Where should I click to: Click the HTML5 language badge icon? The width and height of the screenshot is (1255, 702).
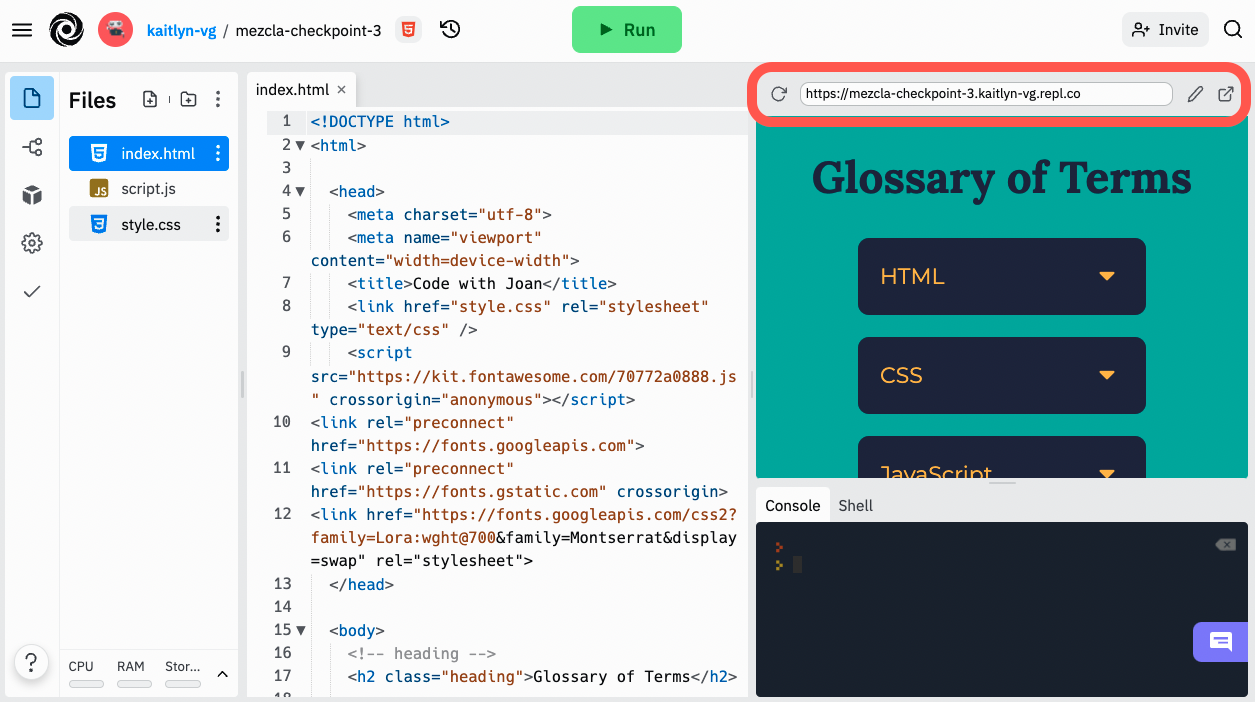(x=408, y=30)
